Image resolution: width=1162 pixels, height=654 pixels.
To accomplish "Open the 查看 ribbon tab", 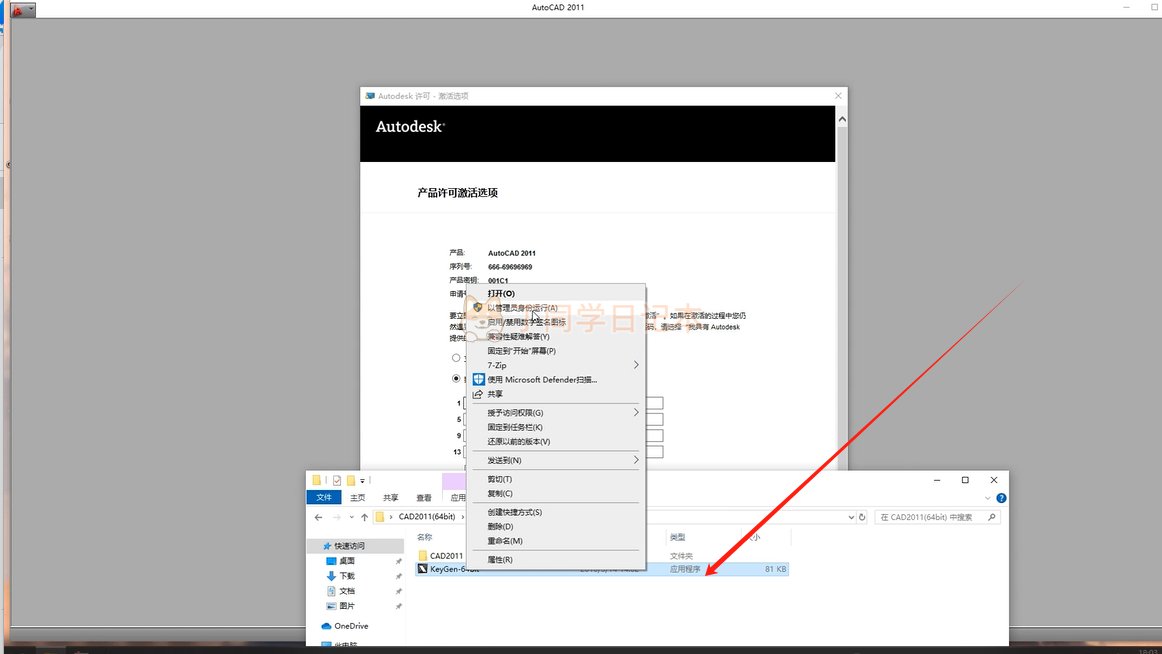I will [x=424, y=498].
